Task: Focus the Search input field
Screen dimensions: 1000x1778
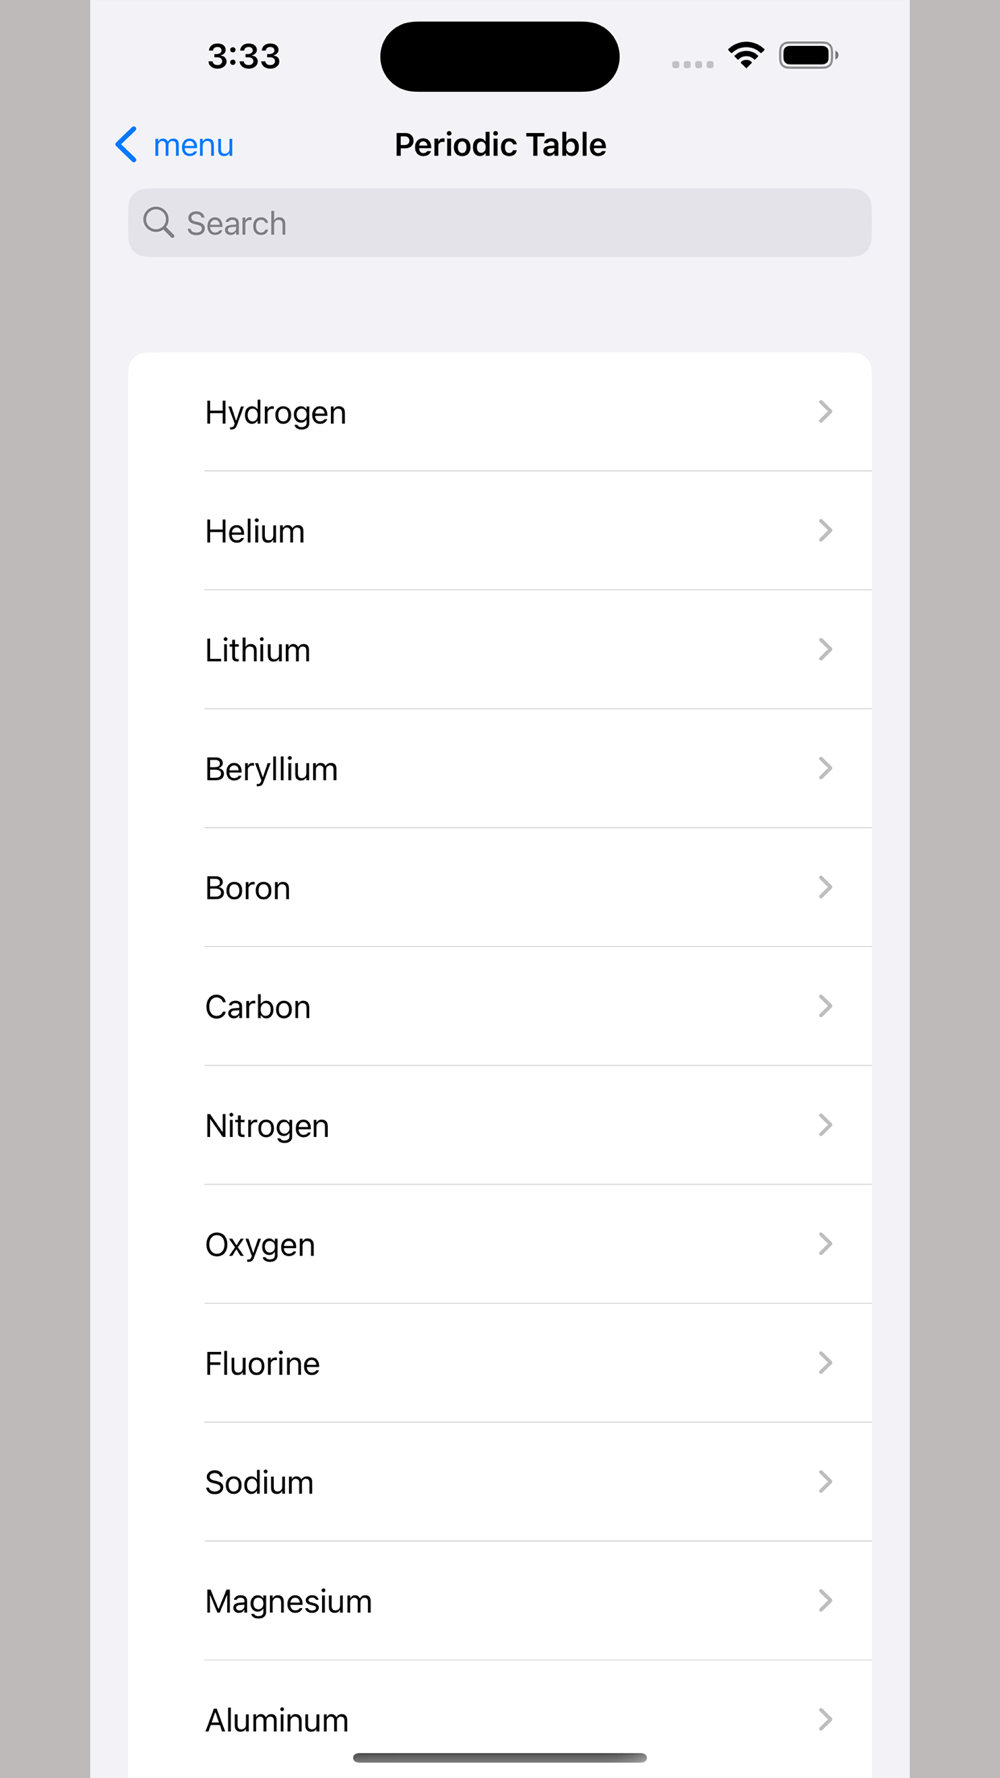Action: [520, 223]
